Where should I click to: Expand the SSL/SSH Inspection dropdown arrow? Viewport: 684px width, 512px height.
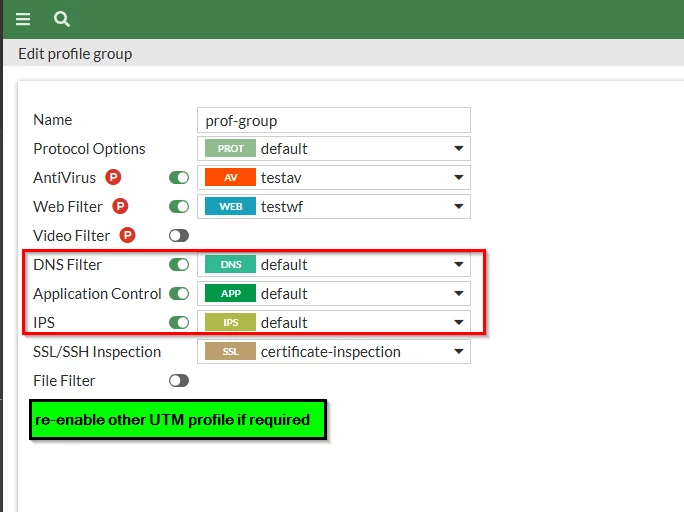[x=458, y=352]
